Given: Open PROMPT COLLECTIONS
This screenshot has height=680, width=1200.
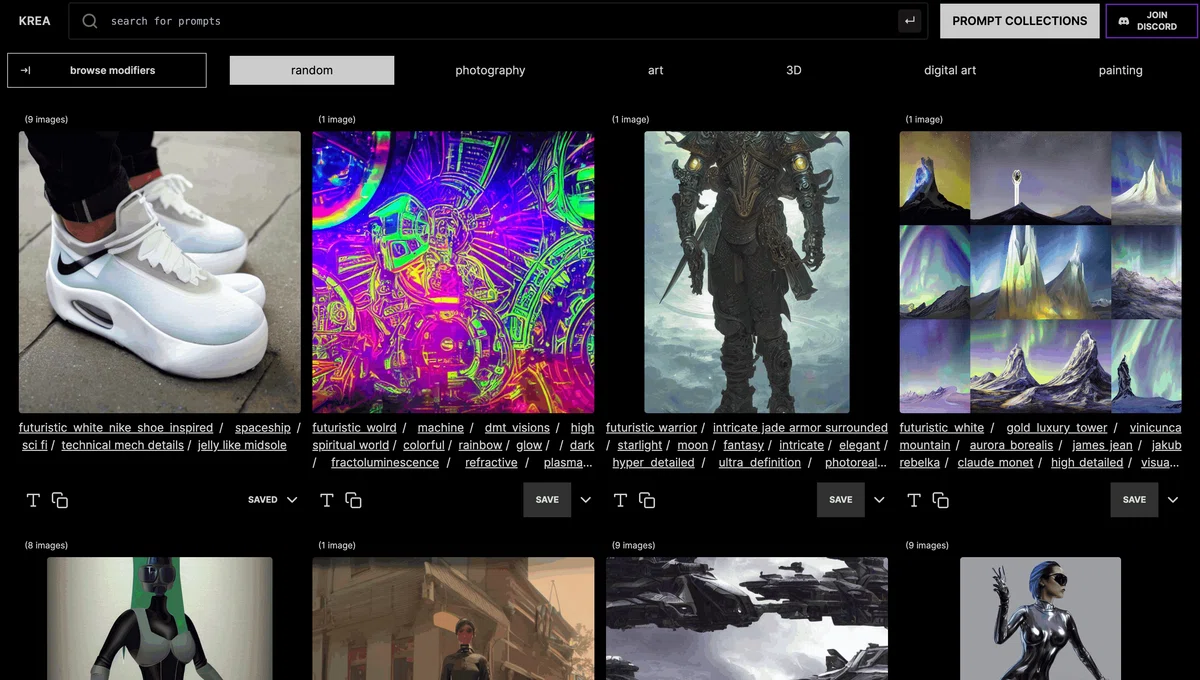Looking at the screenshot, I should 1020,21.
